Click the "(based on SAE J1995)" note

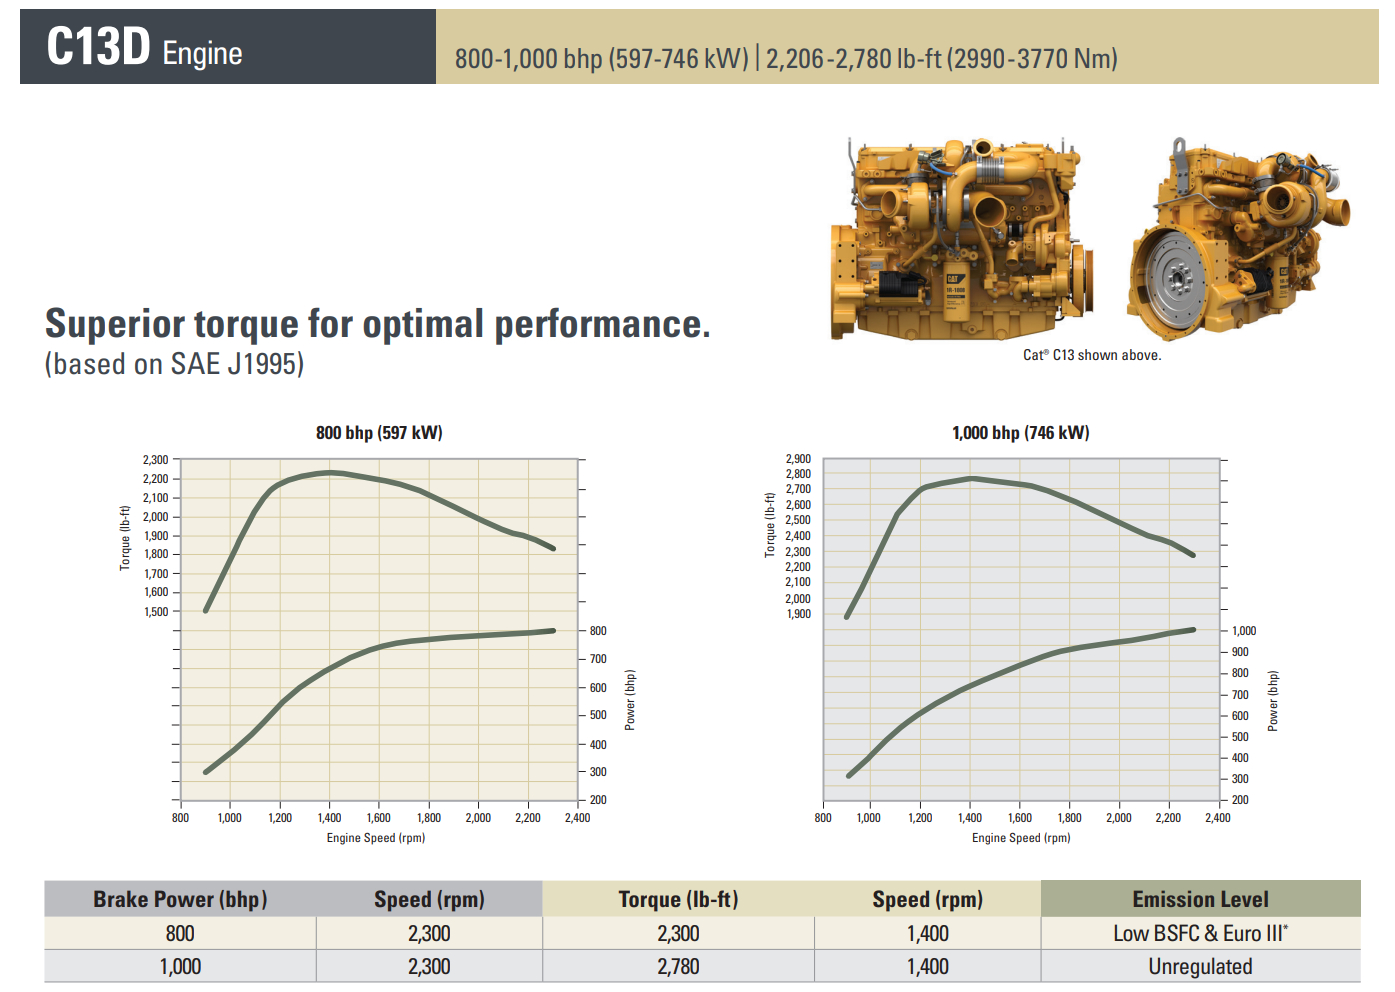(x=175, y=364)
